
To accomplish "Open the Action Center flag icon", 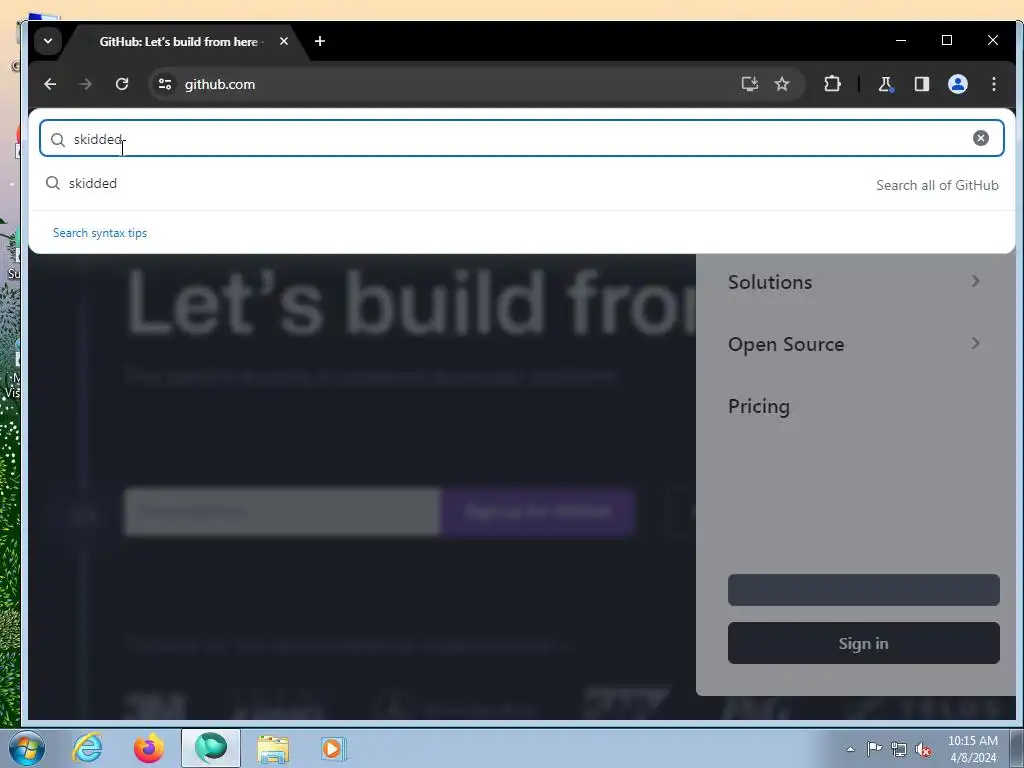I will click(x=874, y=749).
